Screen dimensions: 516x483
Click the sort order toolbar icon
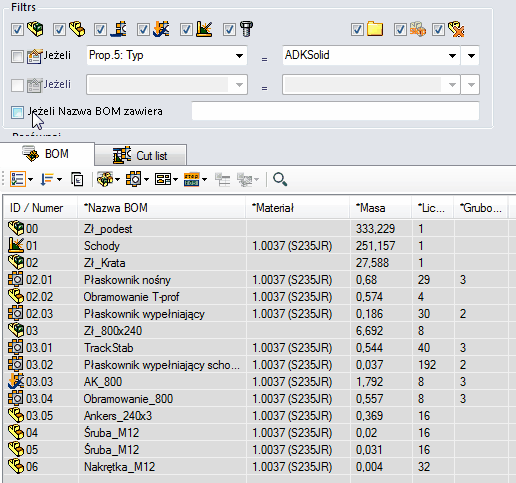pyautogui.click(x=47, y=179)
